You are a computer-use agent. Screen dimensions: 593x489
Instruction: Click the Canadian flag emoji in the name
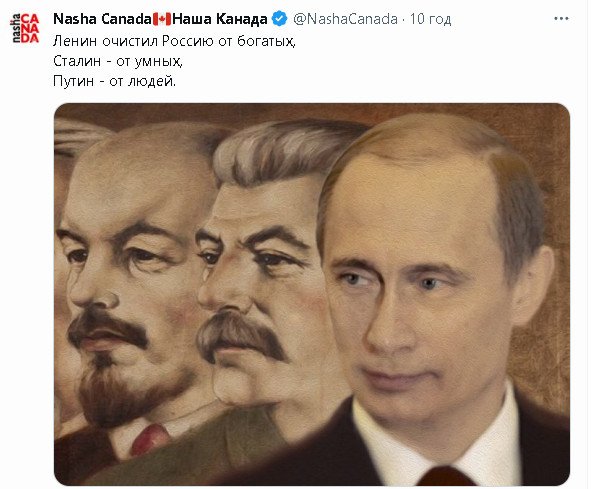162,19
